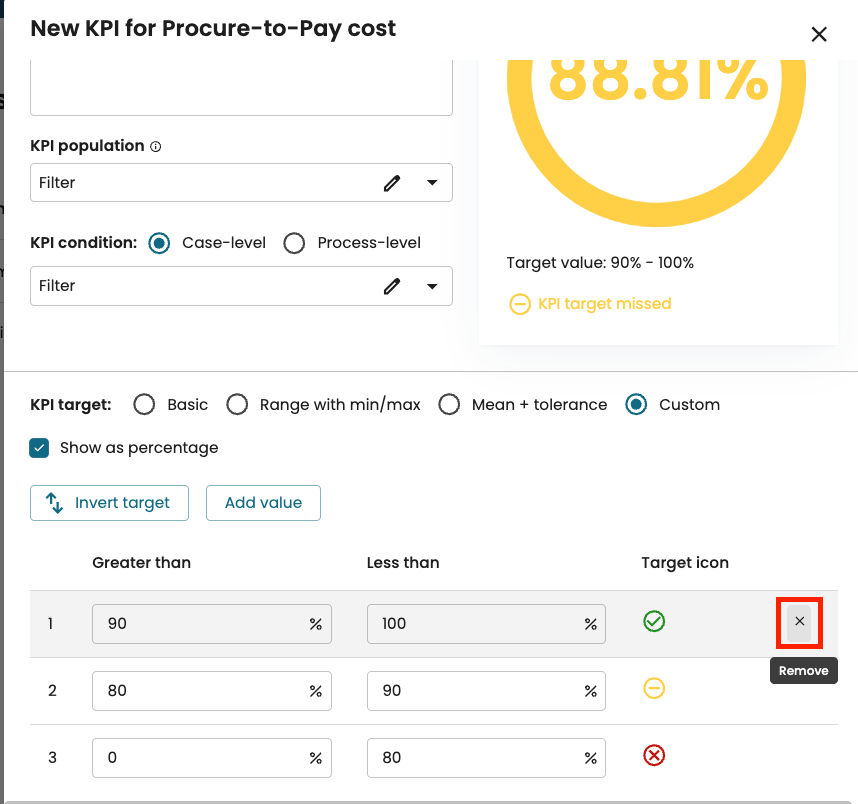Viewport: 858px width, 804px height.
Task: Choose the Basic KPI target option
Action: click(144, 405)
